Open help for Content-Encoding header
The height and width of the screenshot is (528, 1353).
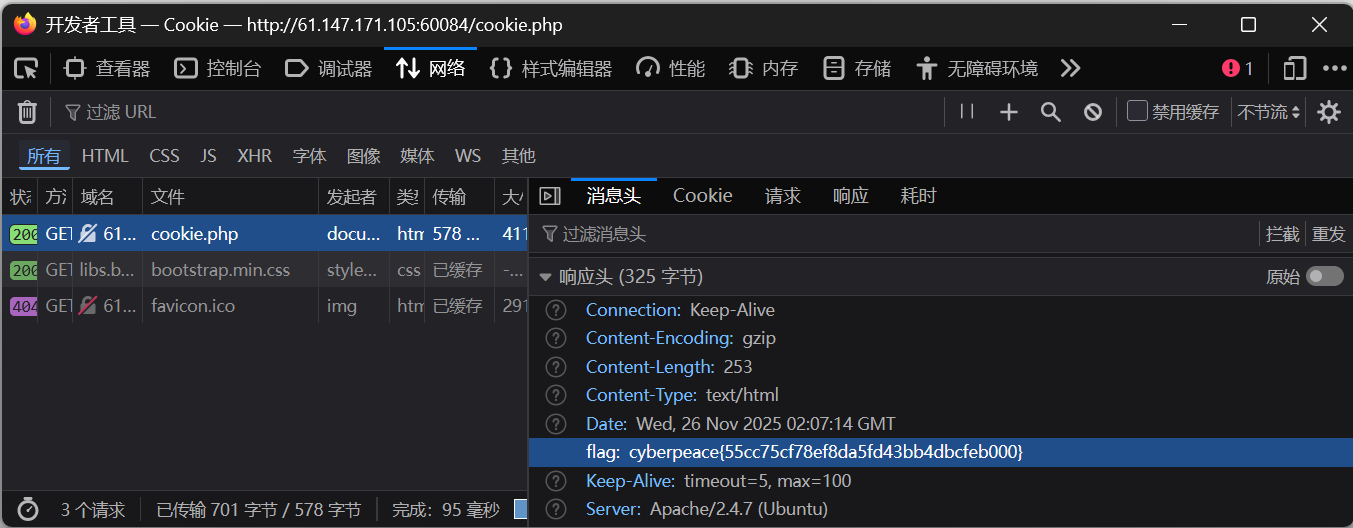[x=555, y=338]
